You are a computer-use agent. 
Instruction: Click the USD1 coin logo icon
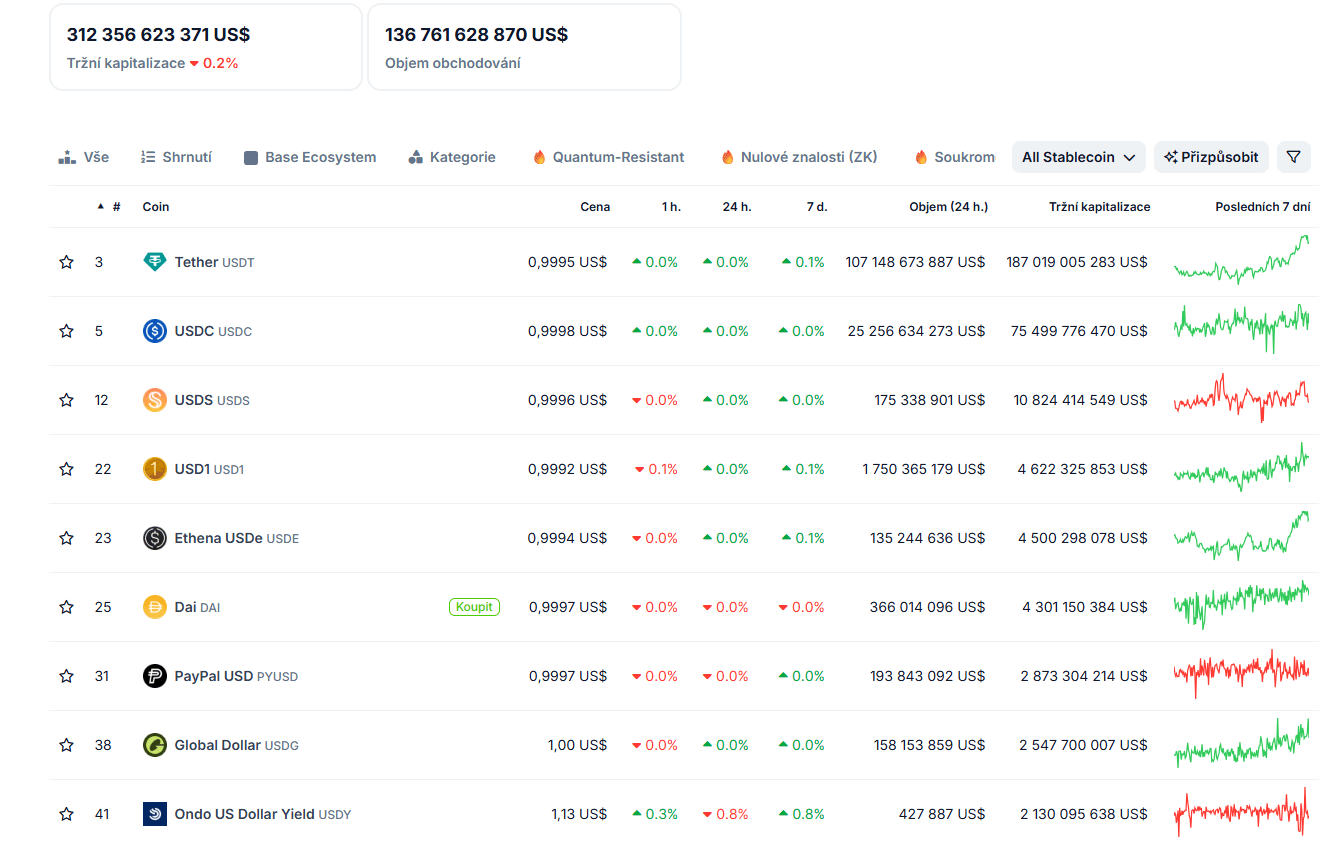click(154, 469)
